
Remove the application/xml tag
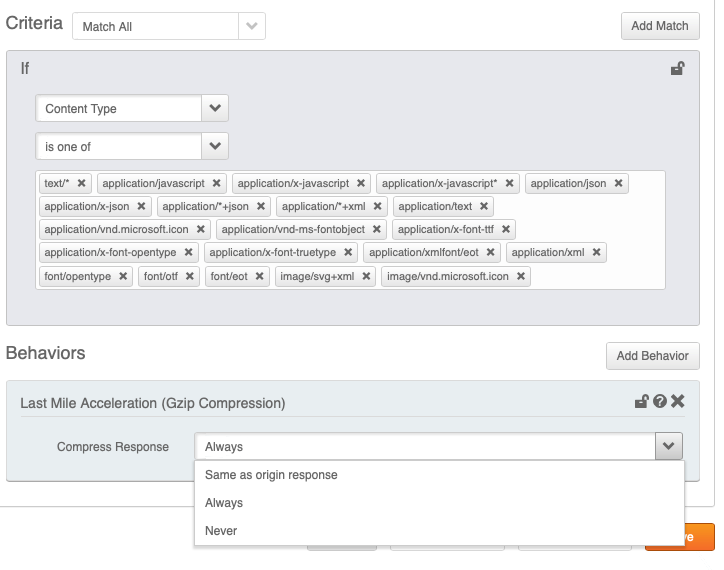pos(597,253)
